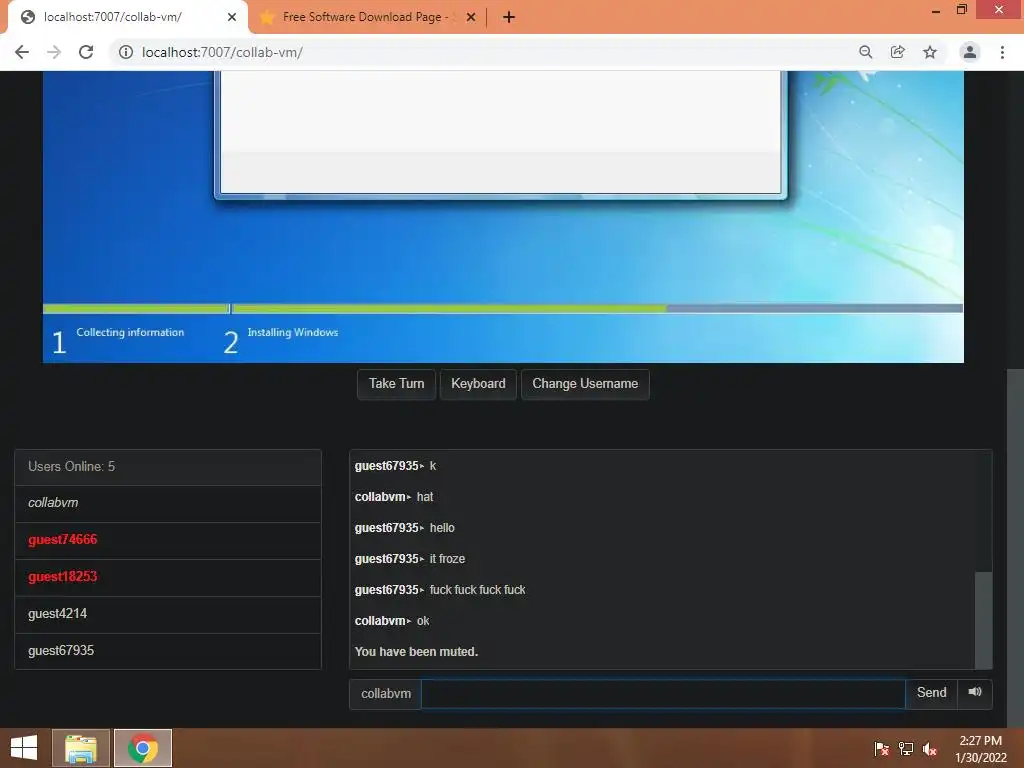Open the Chrome profile avatar

[970, 52]
